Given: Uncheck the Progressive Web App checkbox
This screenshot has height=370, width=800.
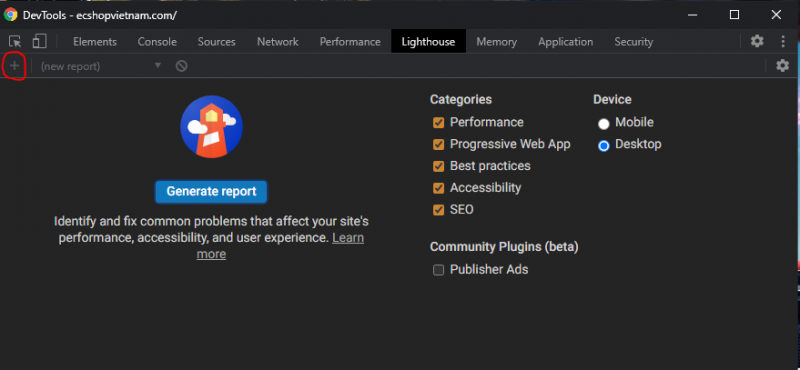Looking at the screenshot, I should coord(438,144).
